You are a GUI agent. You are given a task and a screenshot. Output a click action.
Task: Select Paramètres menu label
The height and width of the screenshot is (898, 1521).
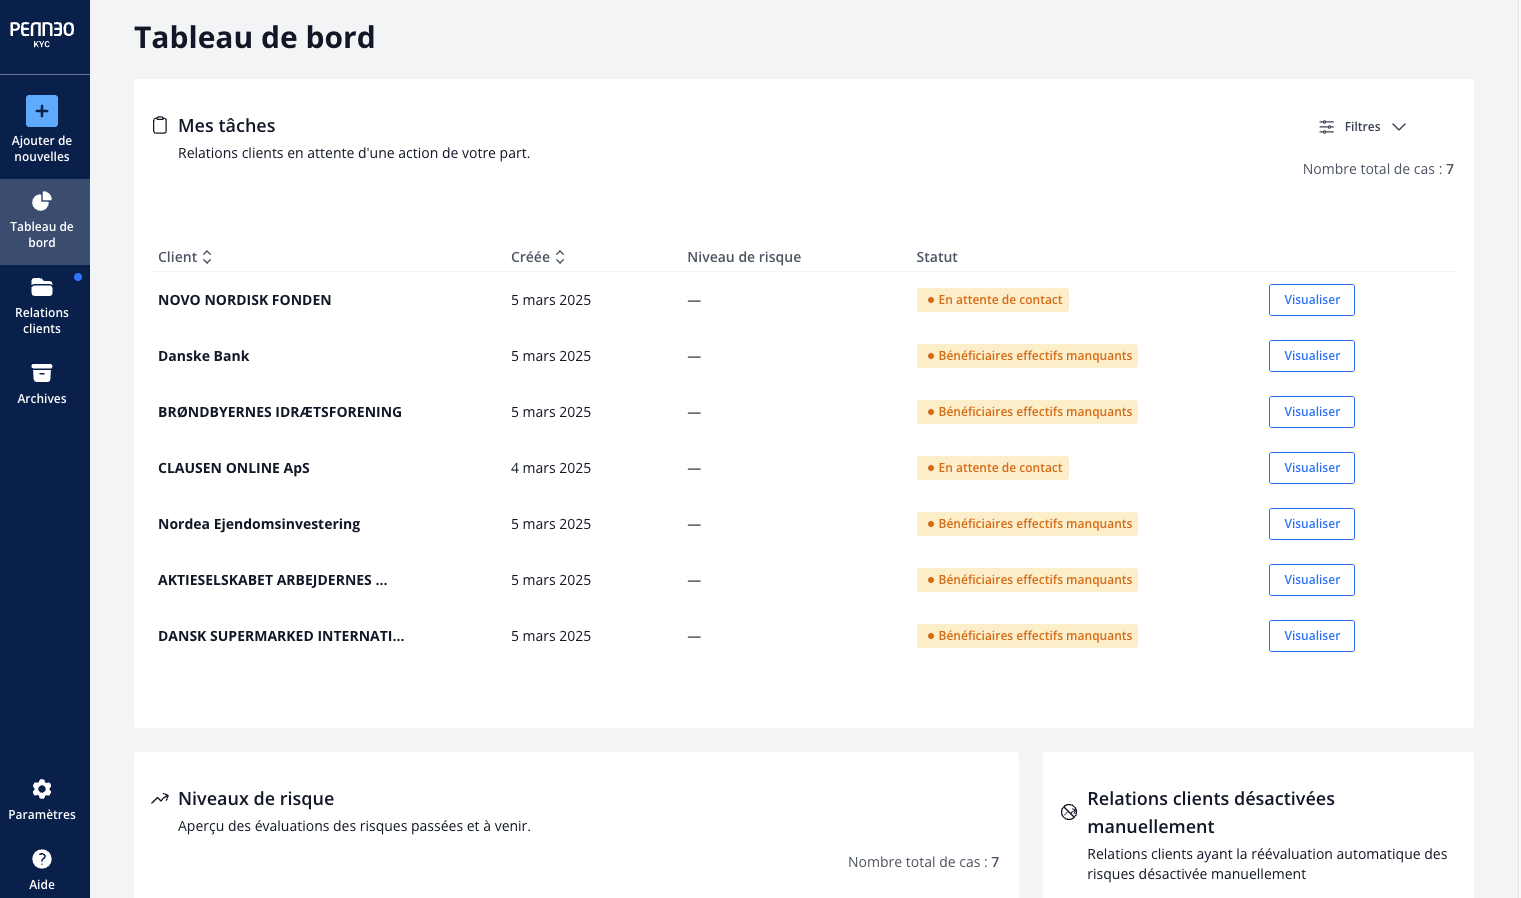point(42,815)
